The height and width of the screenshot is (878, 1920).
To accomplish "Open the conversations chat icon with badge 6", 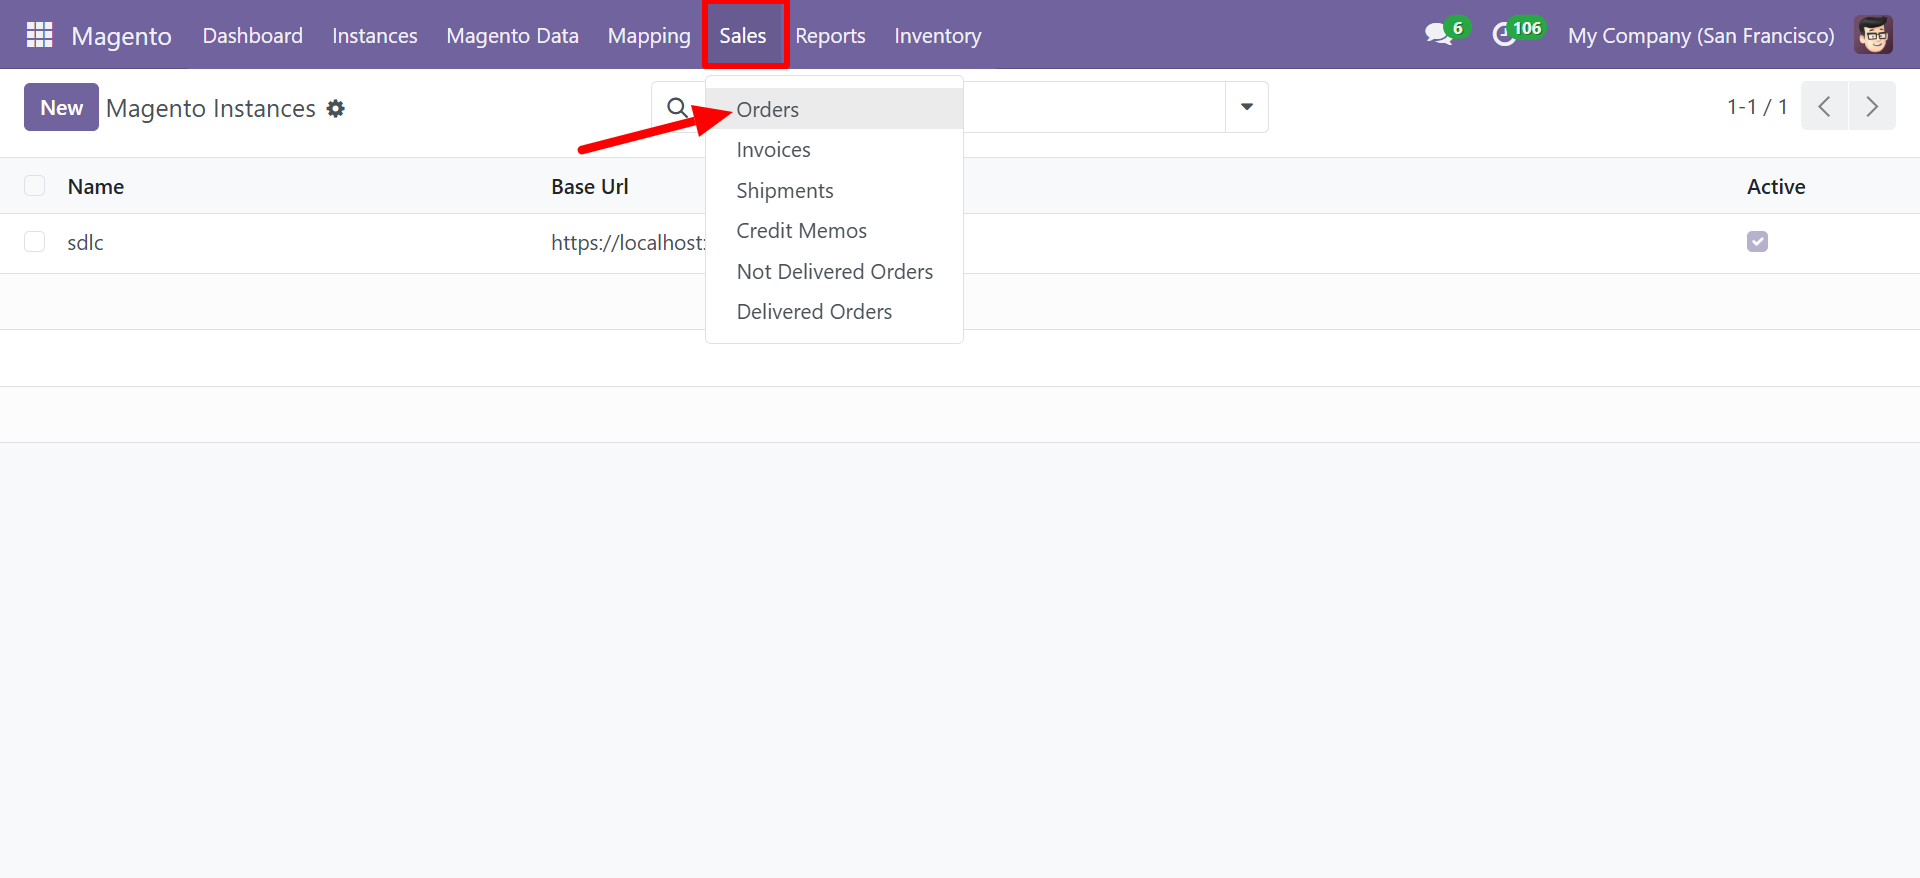I will tap(1446, 33).
